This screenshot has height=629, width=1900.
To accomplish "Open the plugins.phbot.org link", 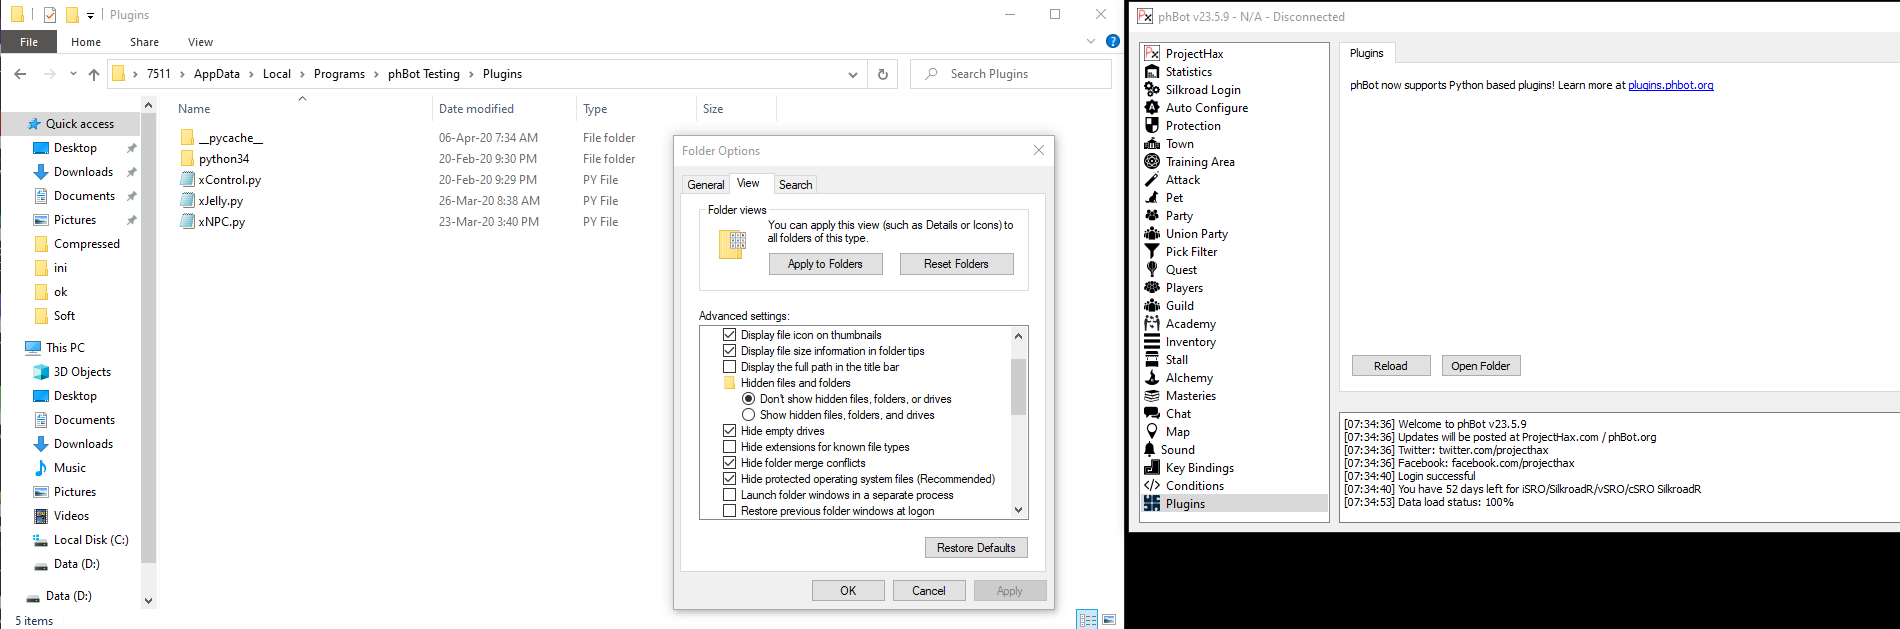I will 1670,86.
